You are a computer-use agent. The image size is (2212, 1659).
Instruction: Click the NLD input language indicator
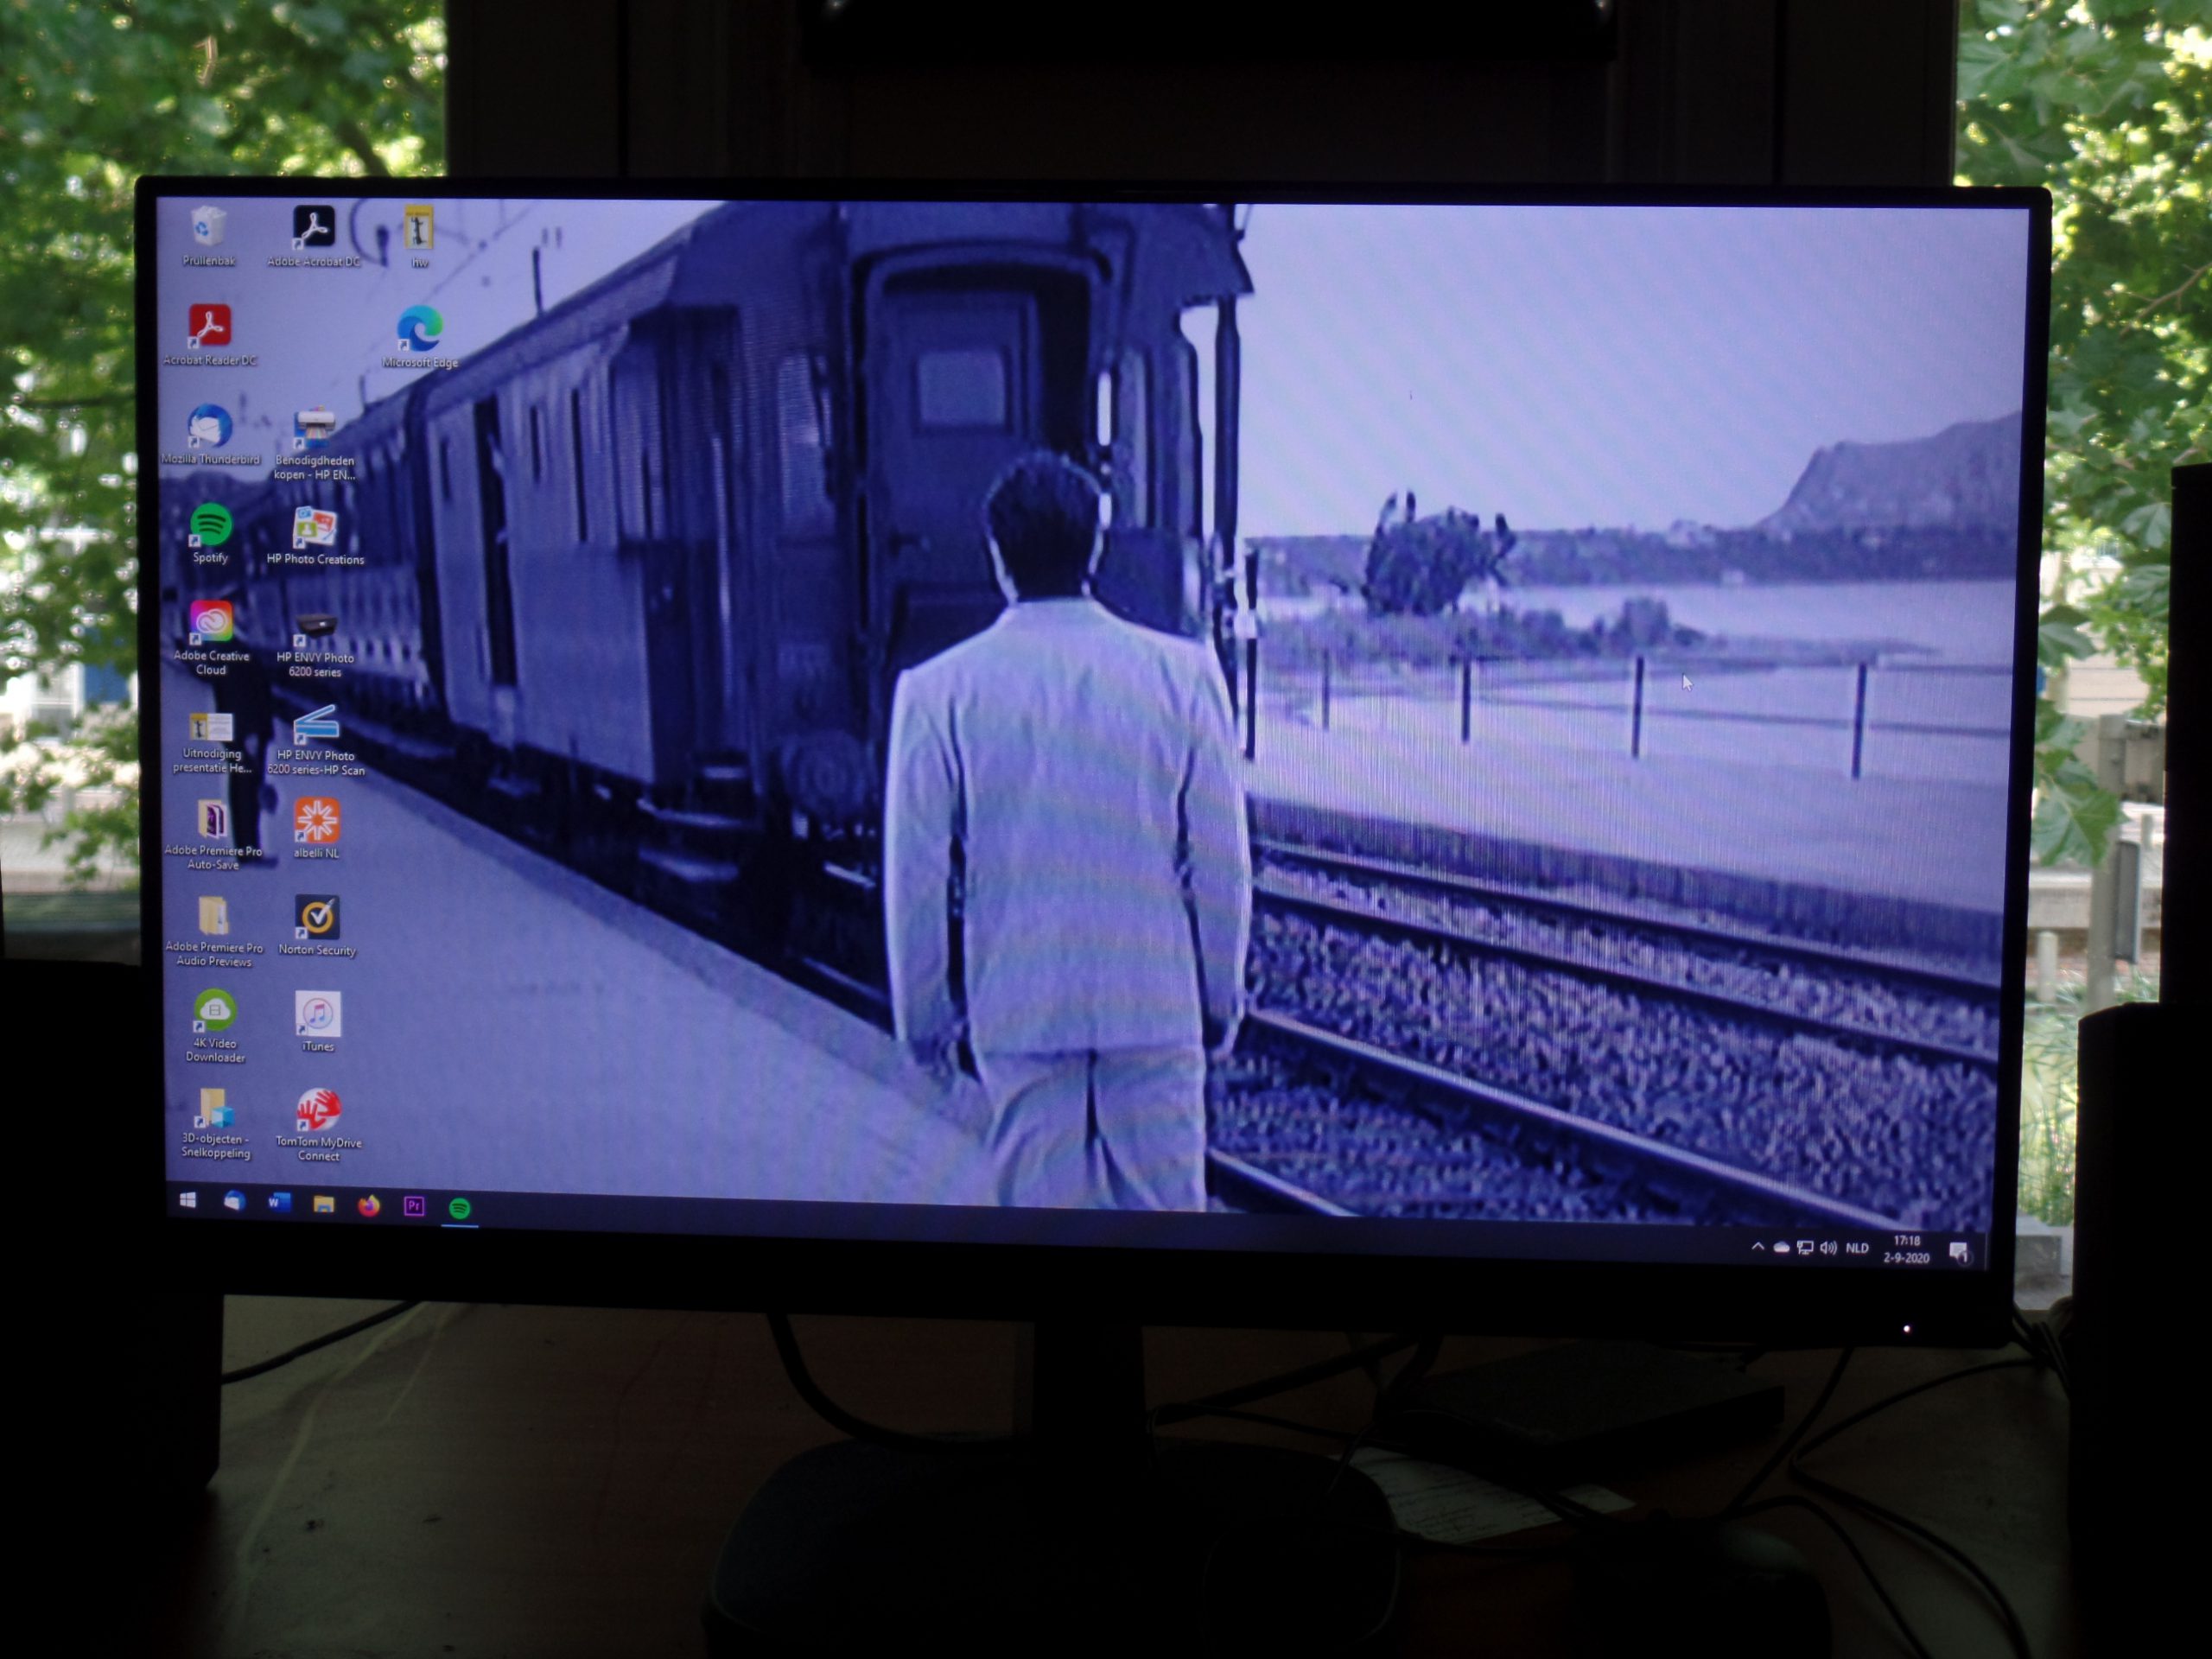pyautogui.click(x=1857, y=1248)
